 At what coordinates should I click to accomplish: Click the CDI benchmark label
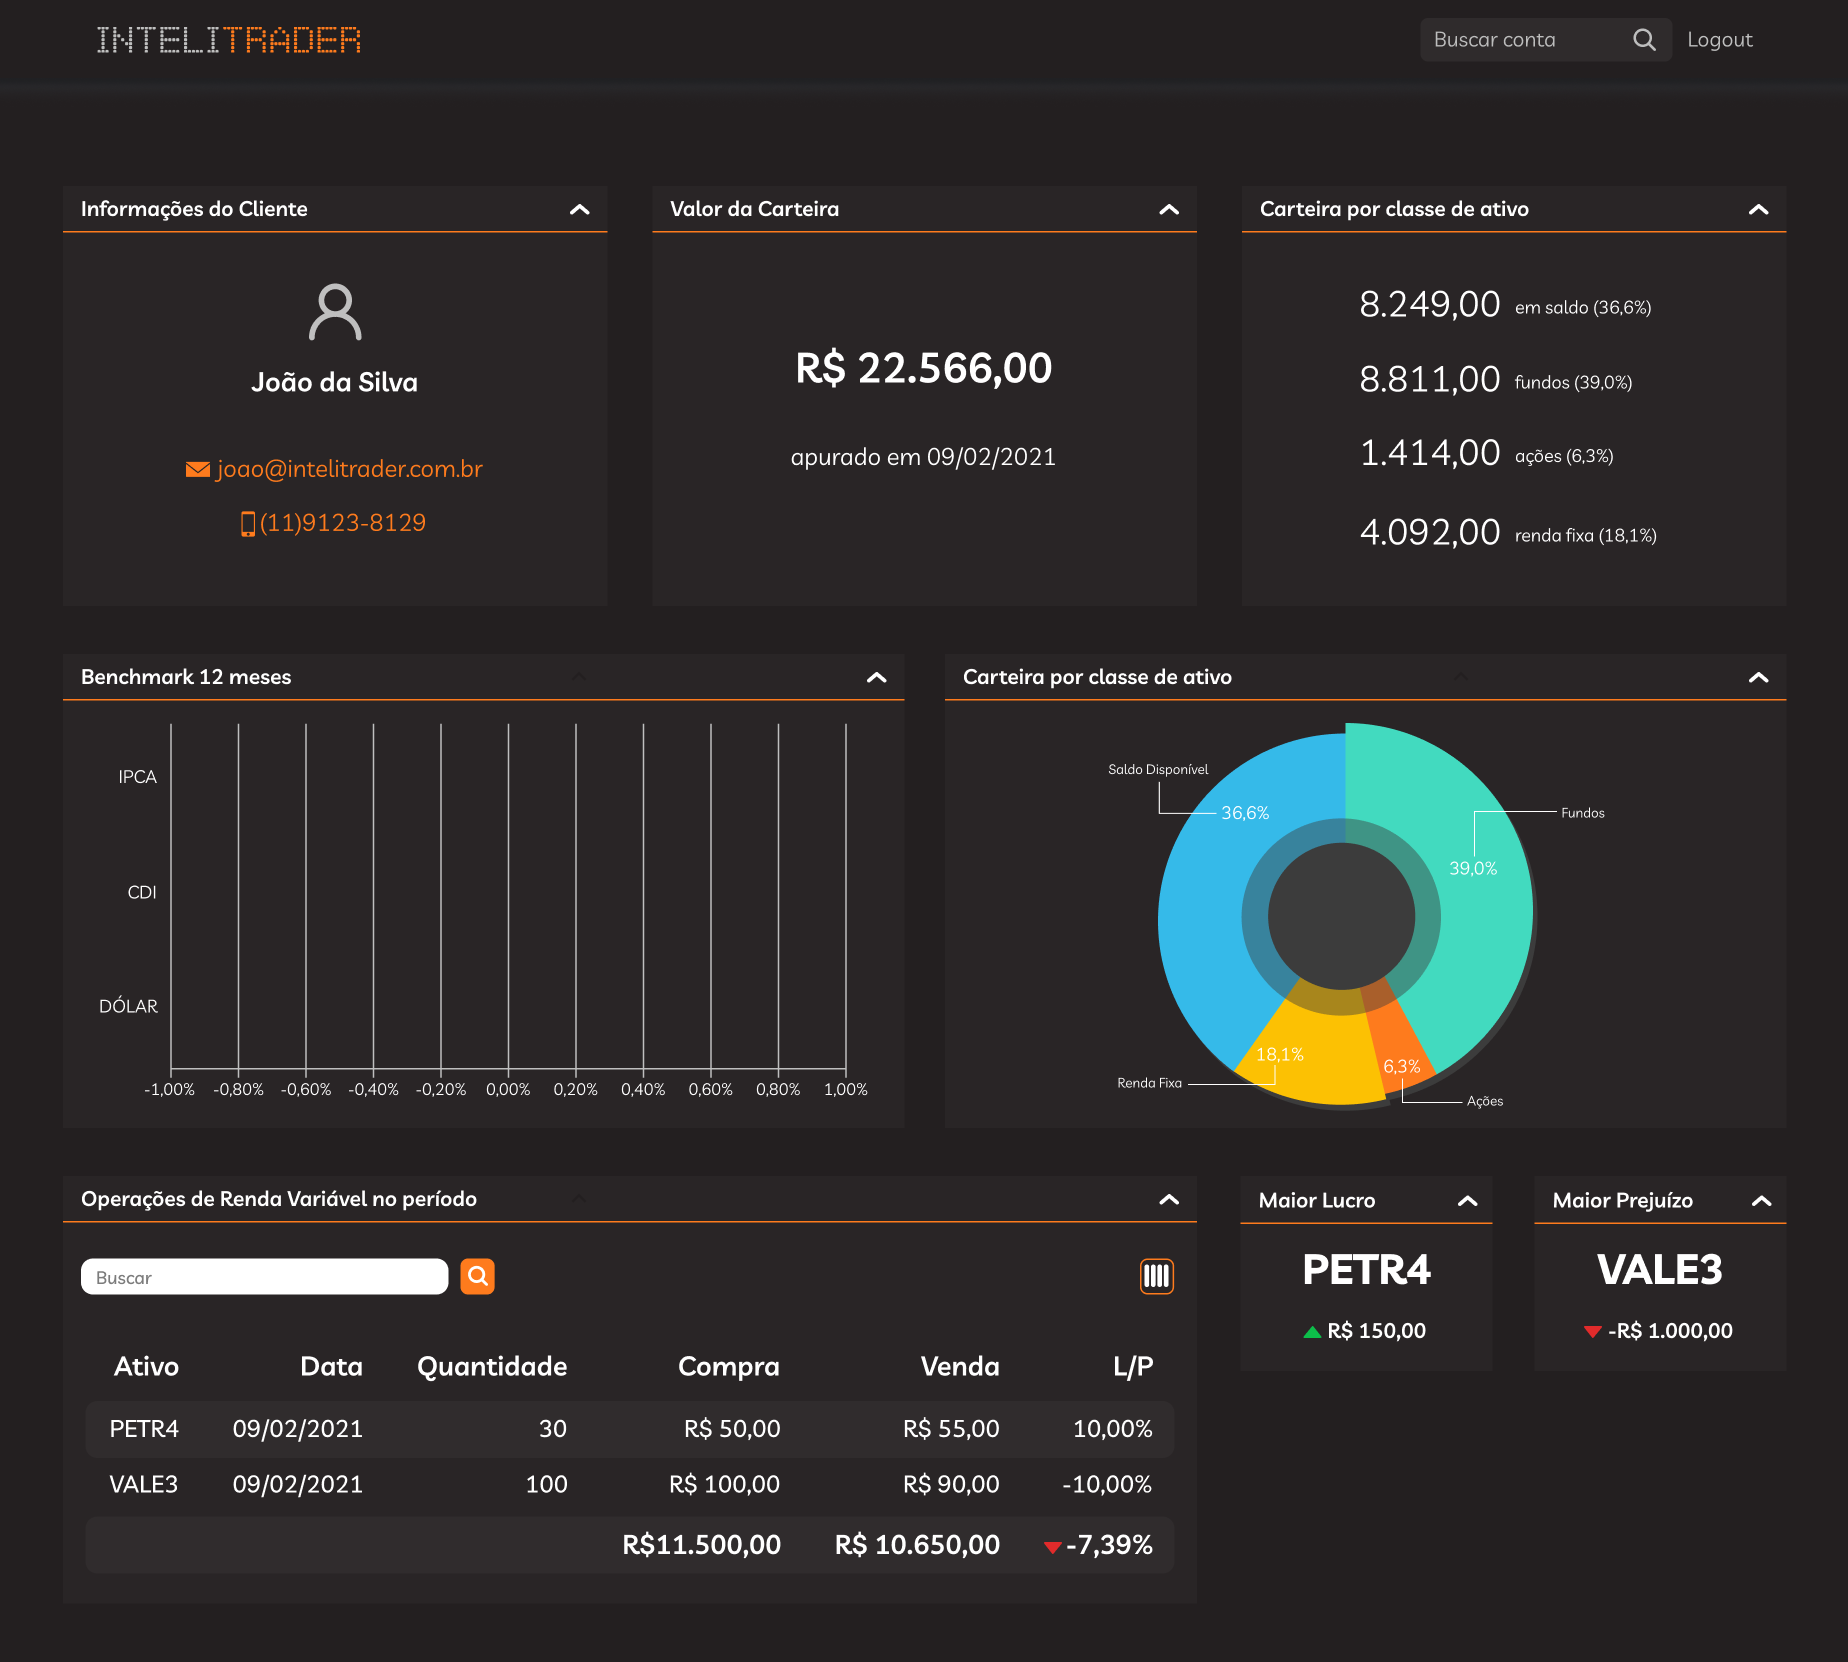point(142,893)
